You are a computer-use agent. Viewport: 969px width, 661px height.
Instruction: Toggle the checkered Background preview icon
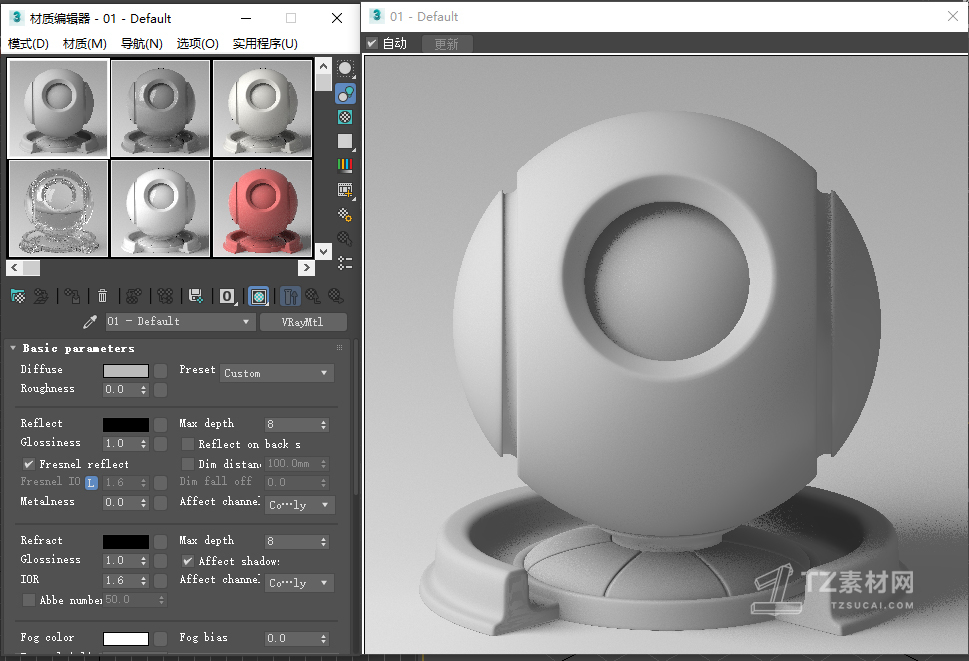[x=345, y=118]
